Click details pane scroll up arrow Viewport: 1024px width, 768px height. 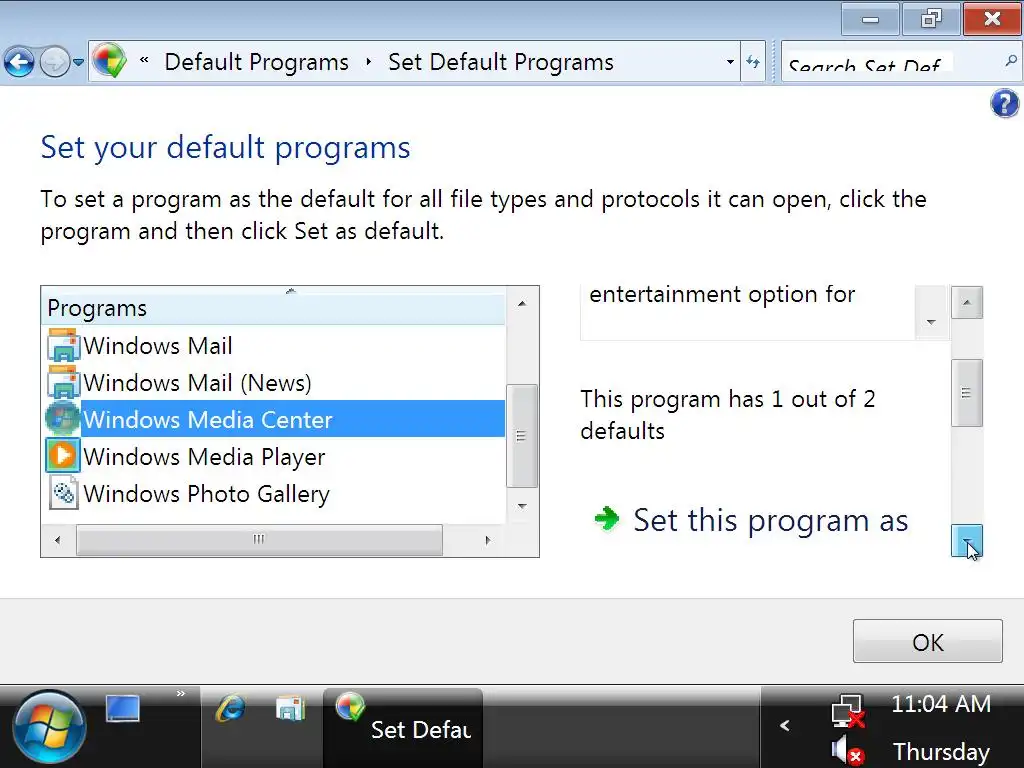(967, 302)
